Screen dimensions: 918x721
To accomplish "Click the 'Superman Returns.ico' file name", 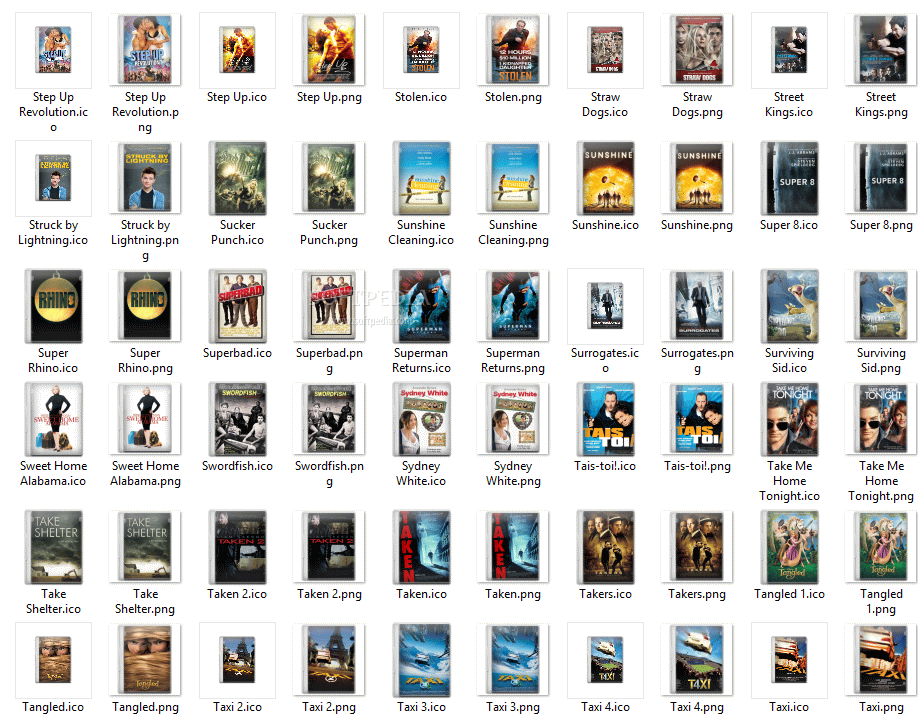I will 421,360.
